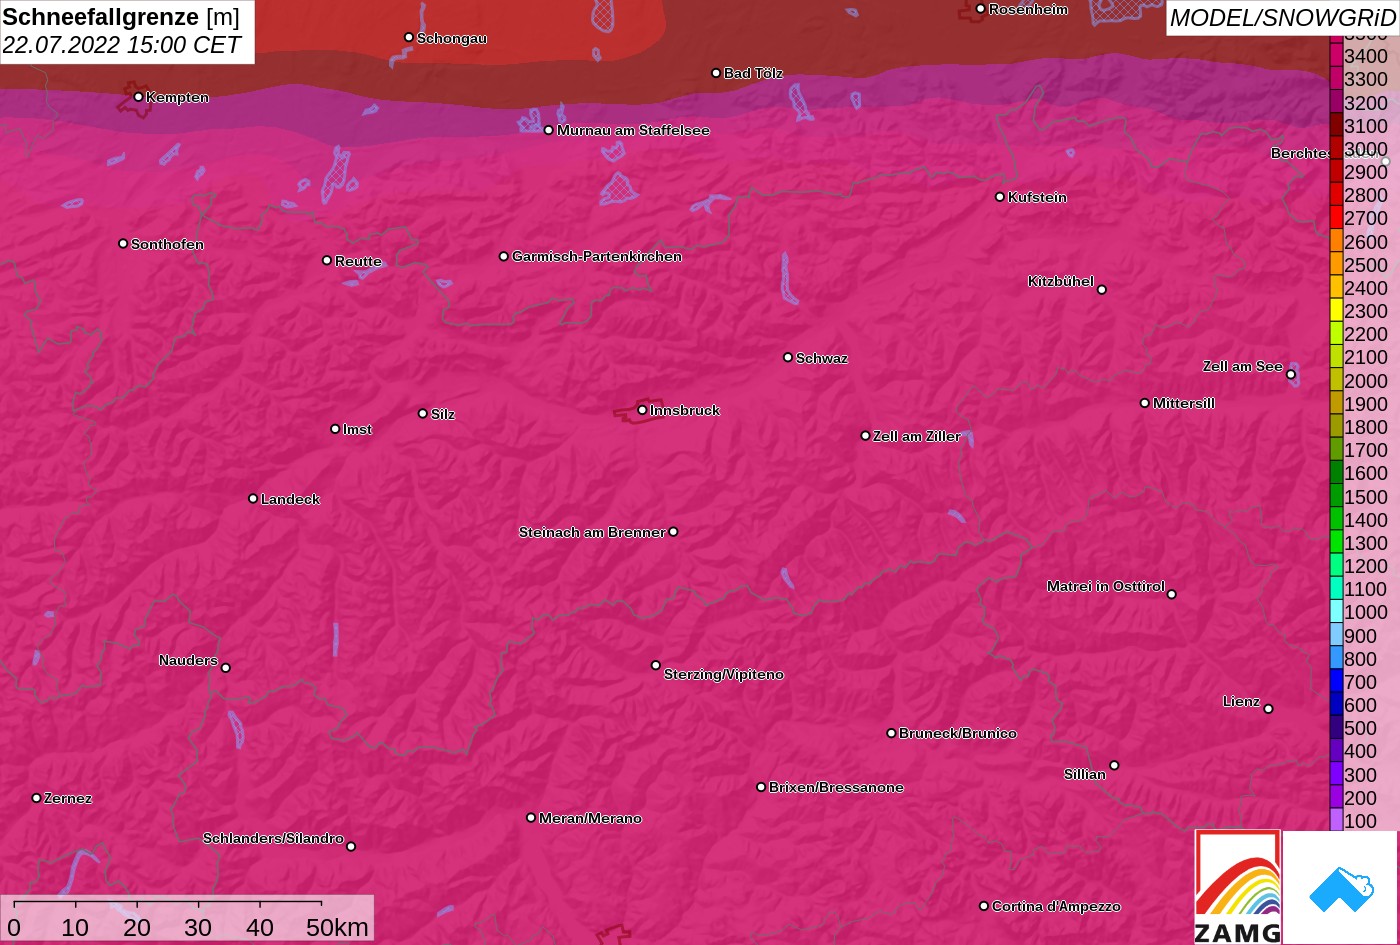Click the Kempten city marker
This screenshot has height=945, width=1400.
[138, 97]
